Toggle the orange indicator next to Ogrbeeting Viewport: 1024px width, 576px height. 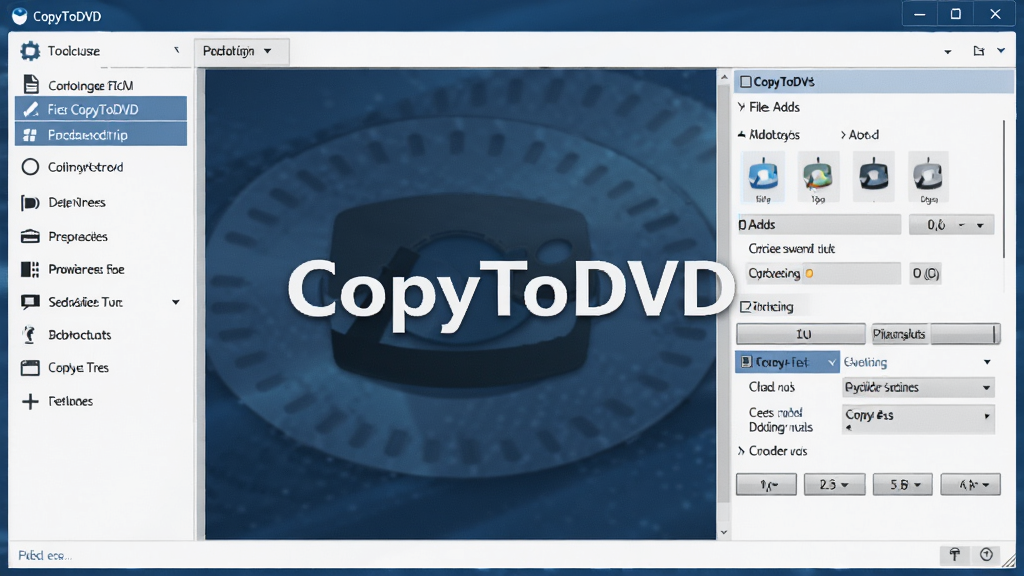(x=809, y=274)
